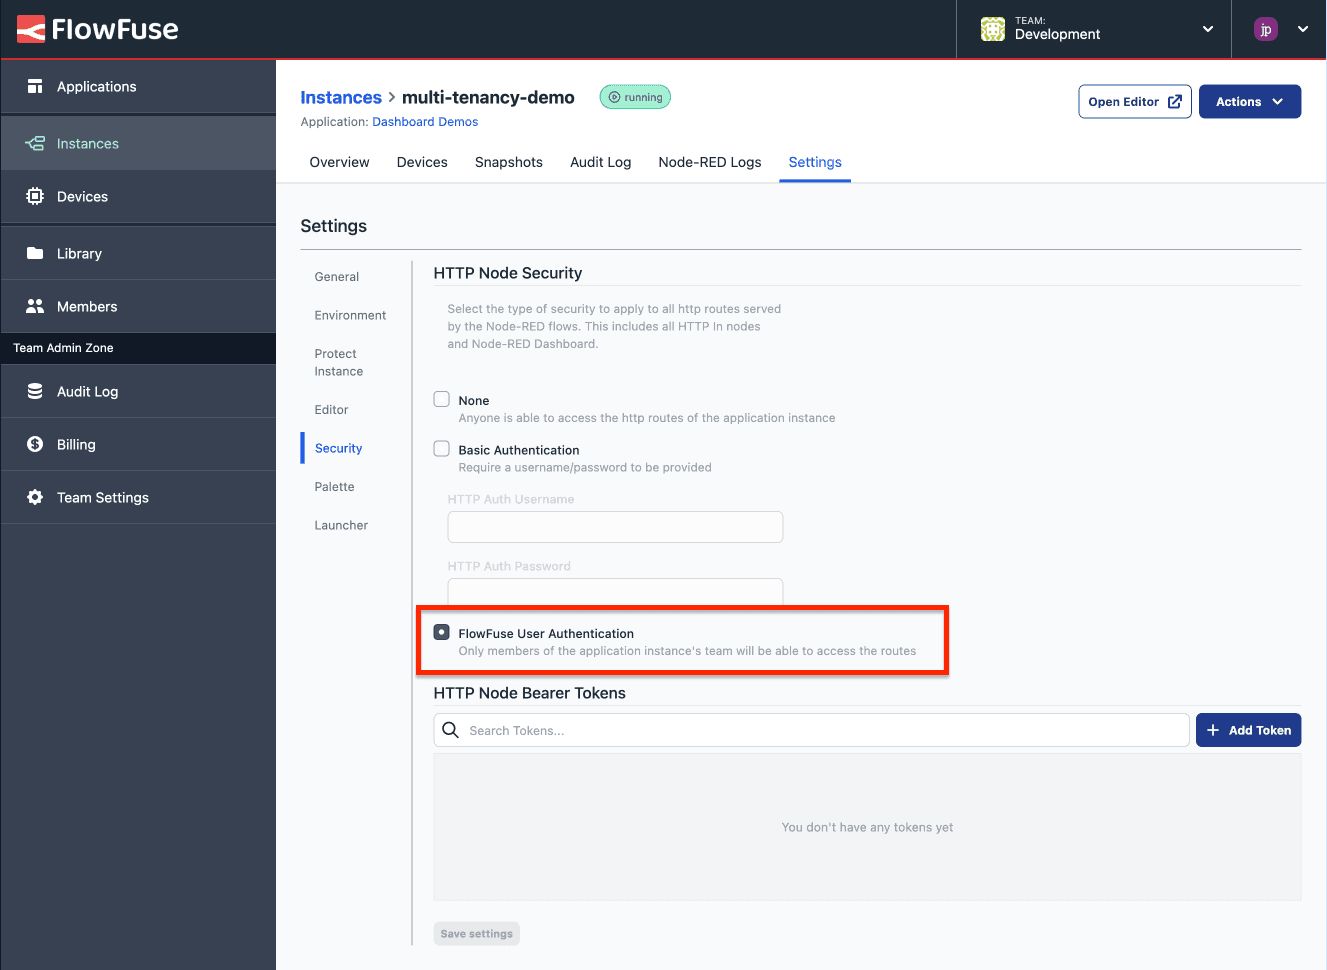Disable FlowFuse User Authentication
Screen dimensions: 1327x970
pyautogui.click(x=441, y=632)
